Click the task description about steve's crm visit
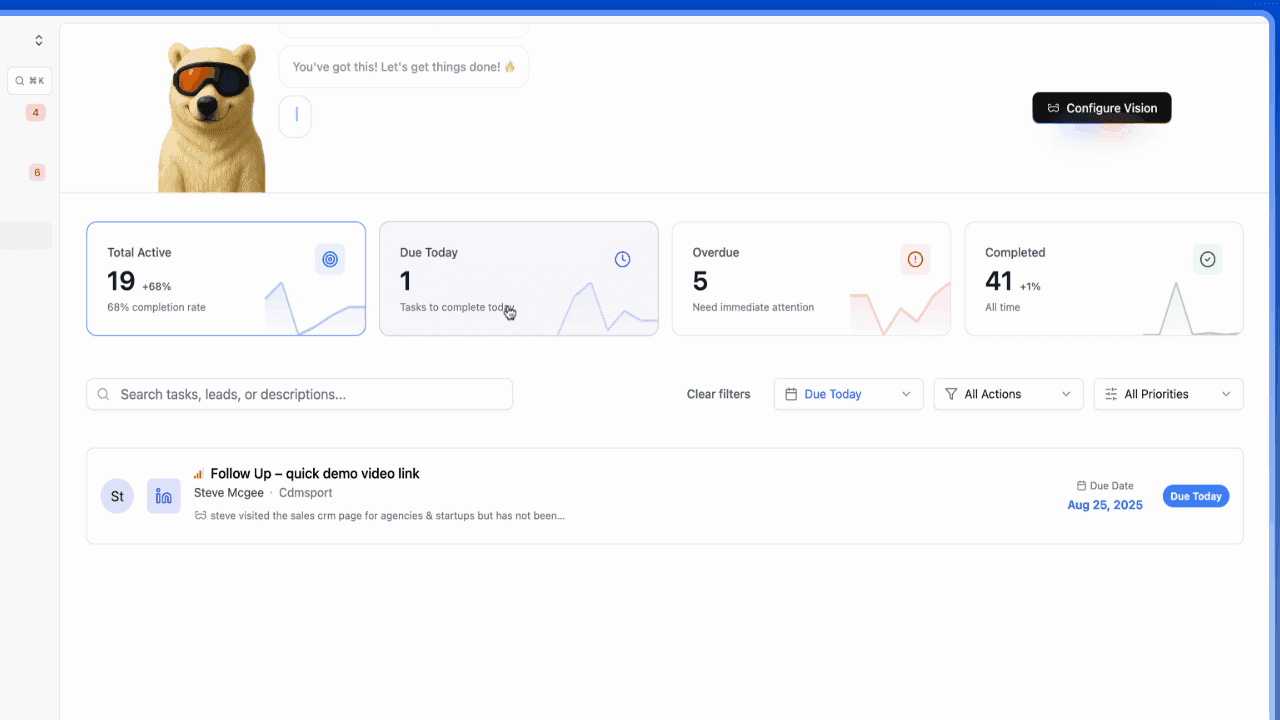The image size is (1280, 720). tap(387, 516)
